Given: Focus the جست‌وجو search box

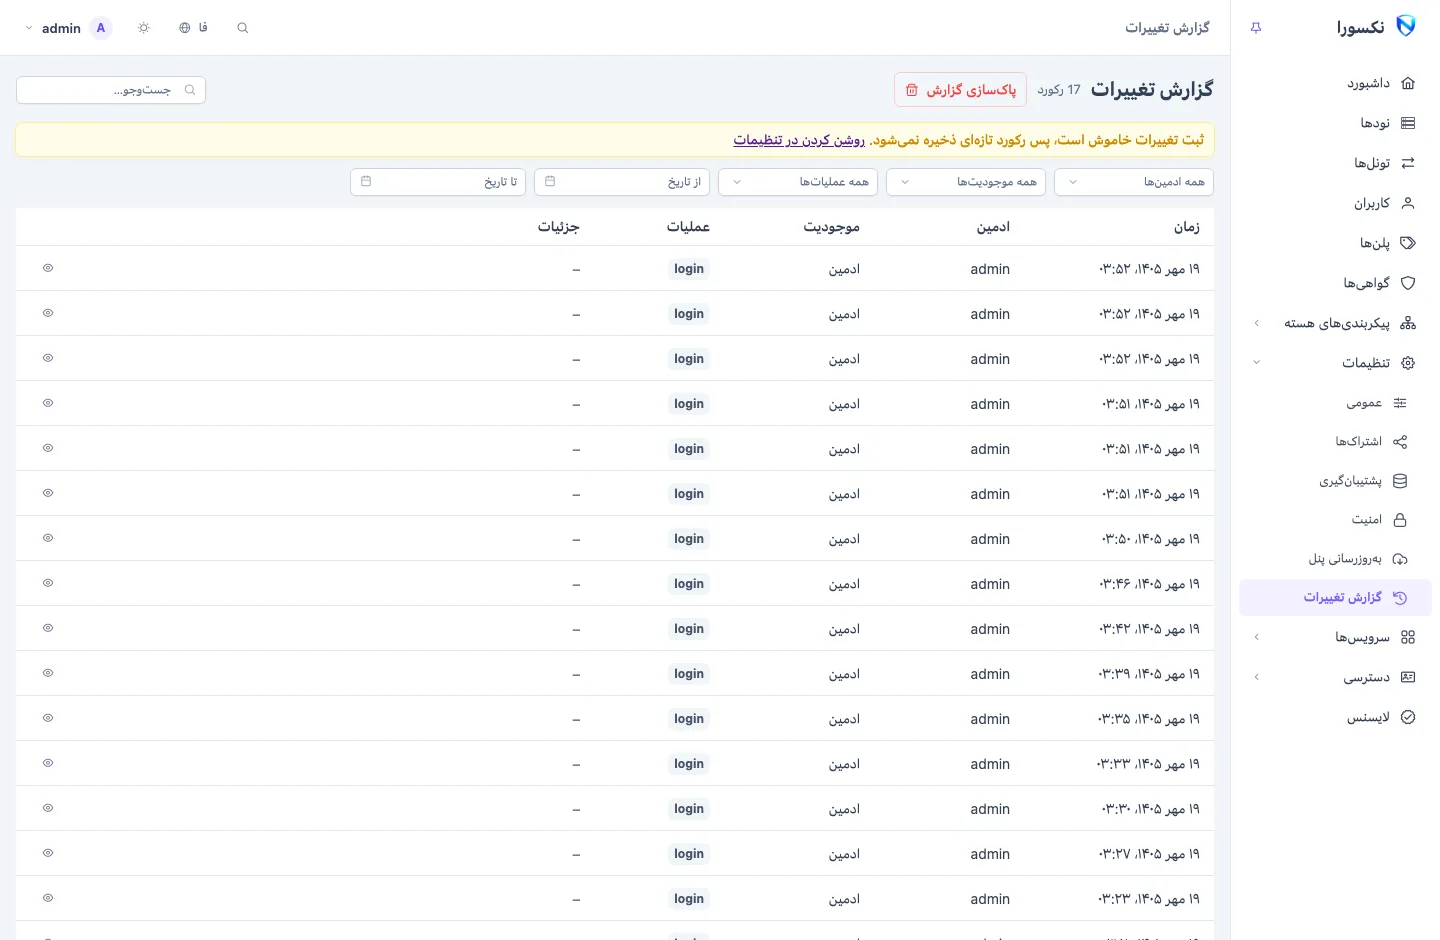Looking at the screenshot, I should click(111, 90).
